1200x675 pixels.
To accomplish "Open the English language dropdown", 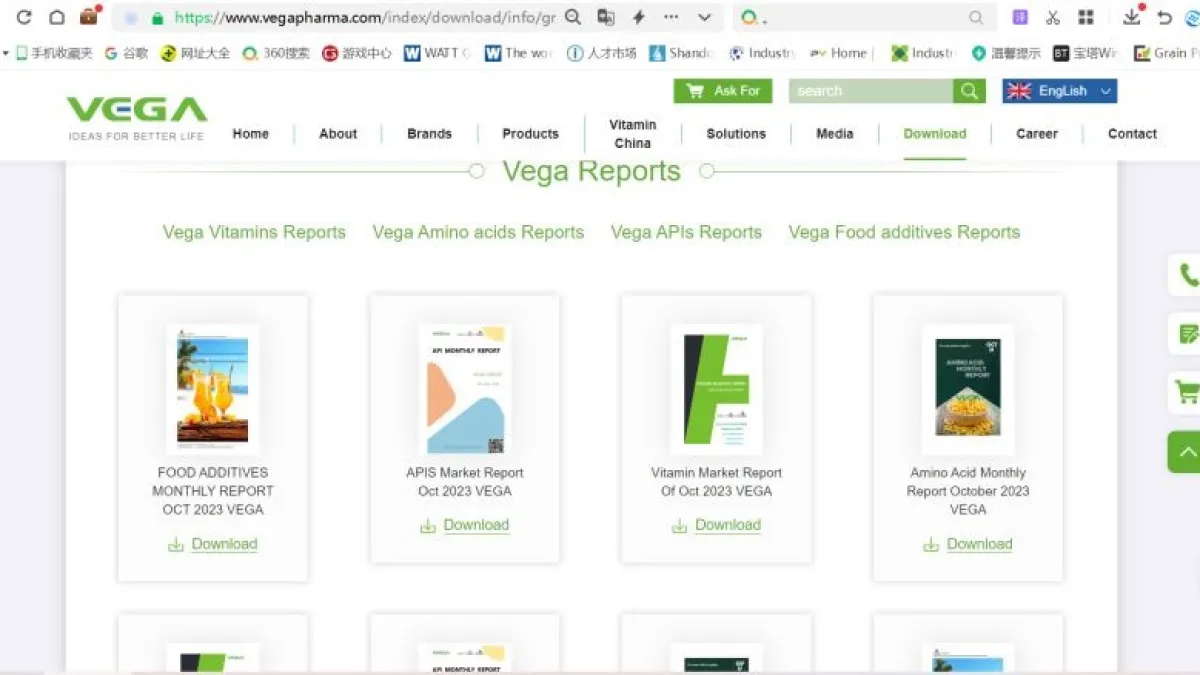I will coord(1060,91).
